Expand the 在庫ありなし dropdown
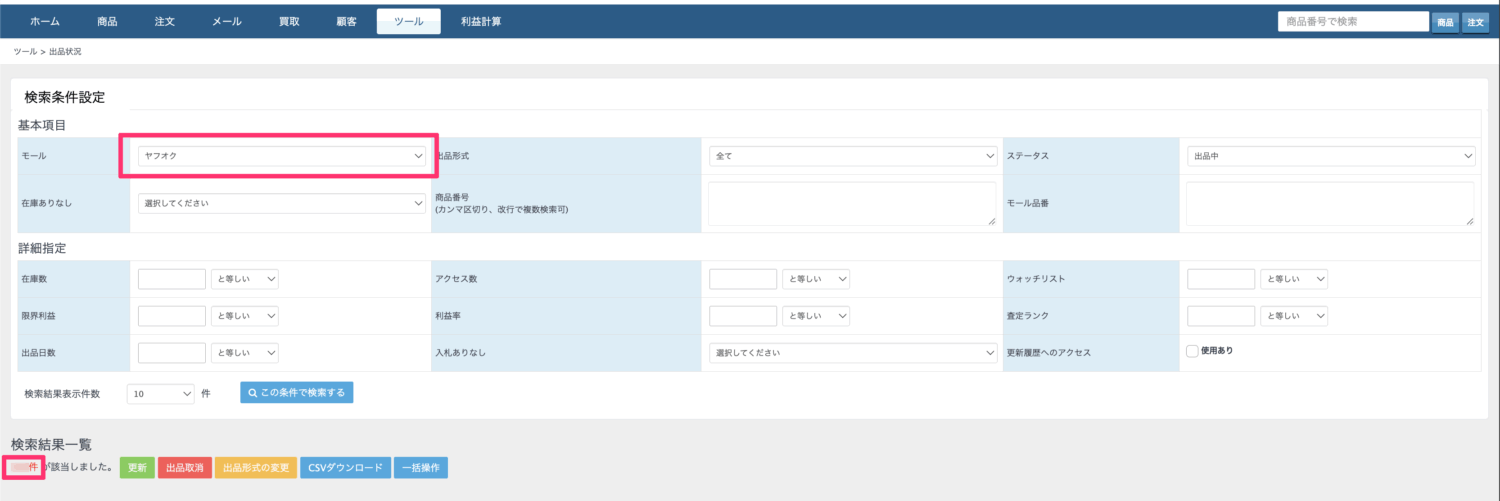The image size is (1500, 501). pyautogui.click(x=283, y=203)
